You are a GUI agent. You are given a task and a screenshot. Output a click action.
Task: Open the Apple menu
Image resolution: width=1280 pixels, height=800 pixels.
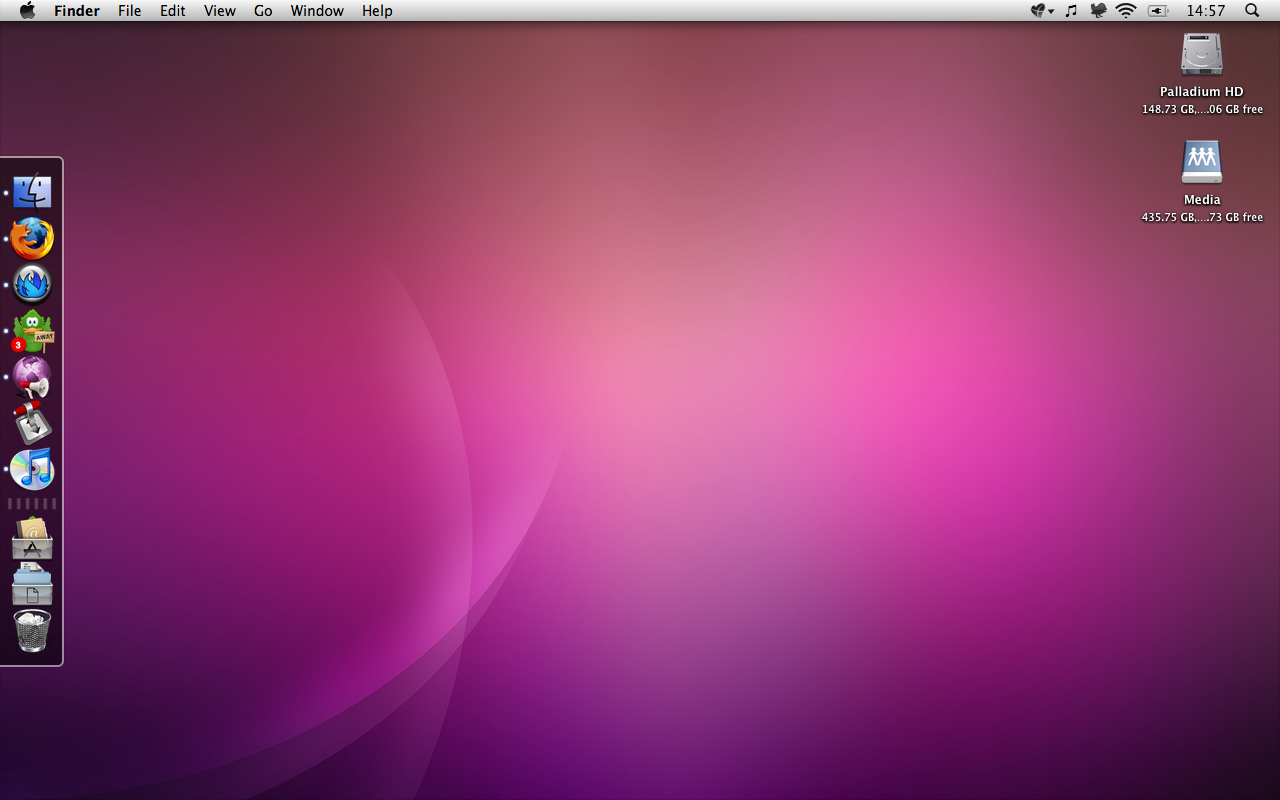27,11
